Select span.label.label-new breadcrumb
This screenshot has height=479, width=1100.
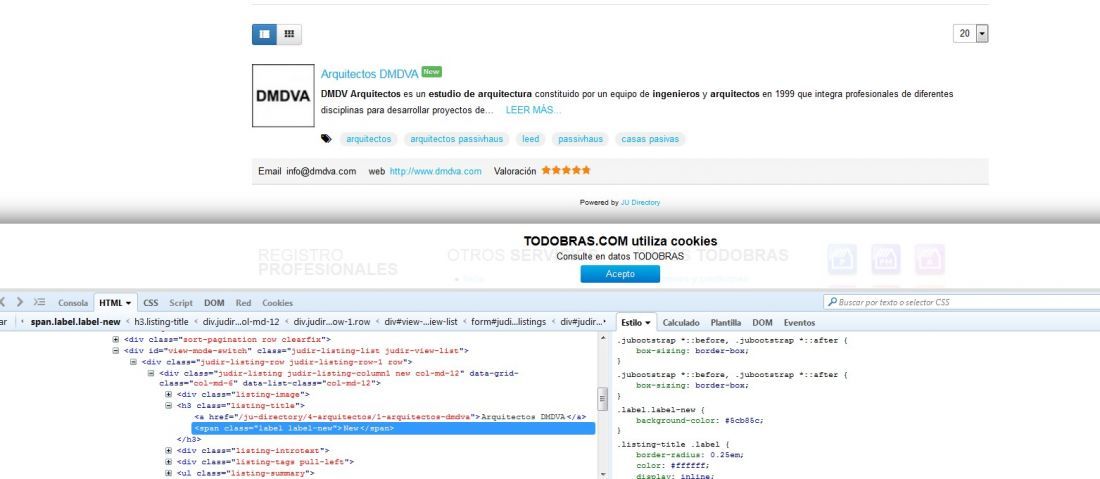pos(75,322)
